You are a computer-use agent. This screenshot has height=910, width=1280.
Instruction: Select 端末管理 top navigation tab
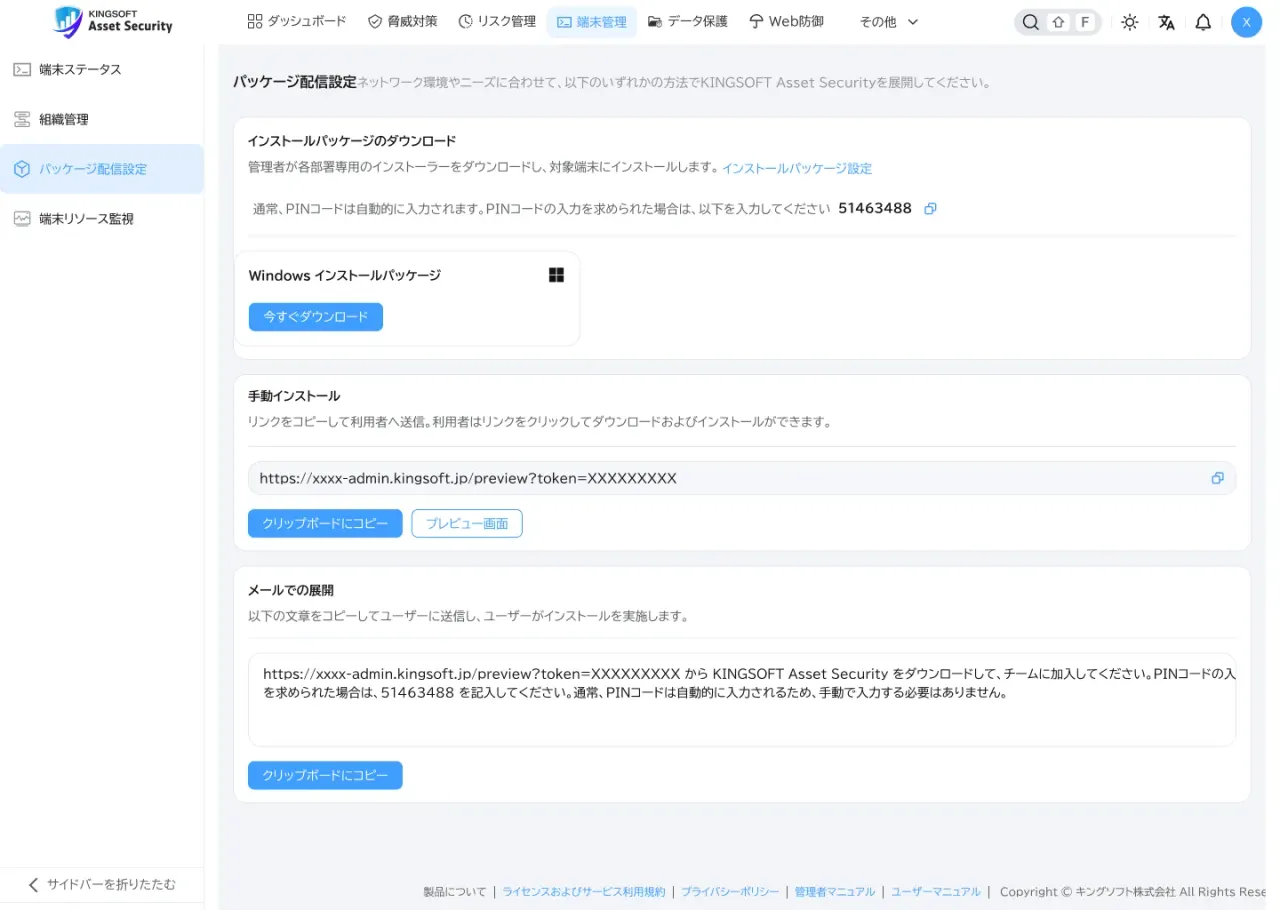[592, 22]
